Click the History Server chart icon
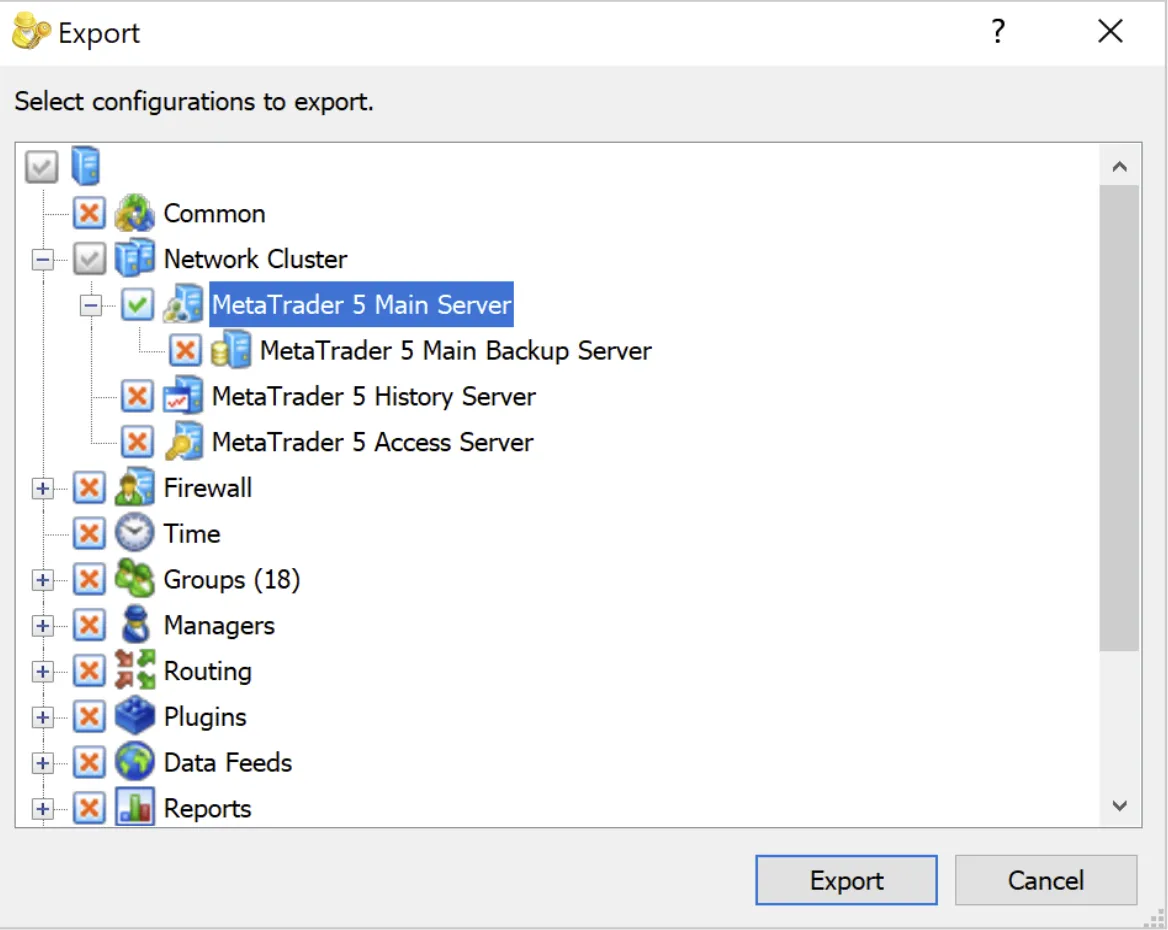The image size is (1168, 930). [x=183, y=396]
